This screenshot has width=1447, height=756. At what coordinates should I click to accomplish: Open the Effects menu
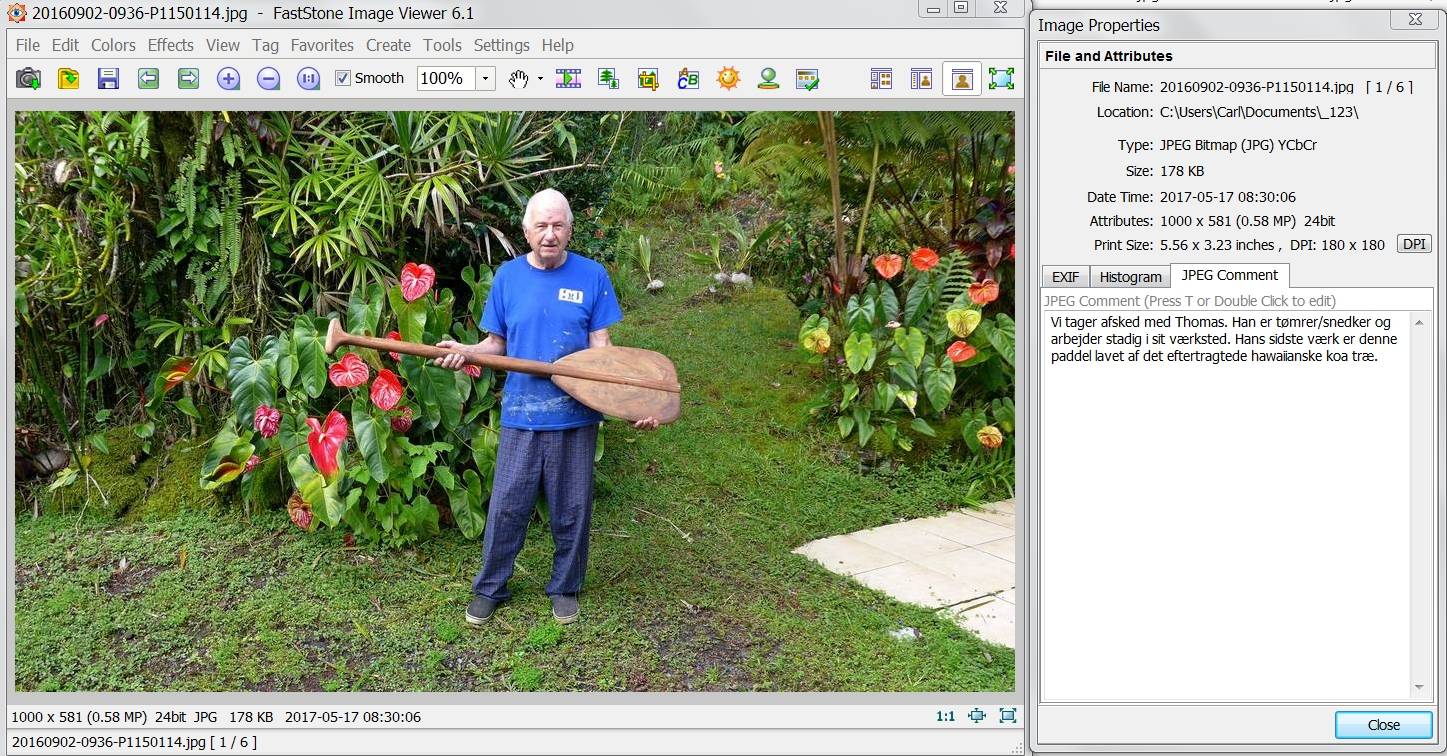click(170, 45)
